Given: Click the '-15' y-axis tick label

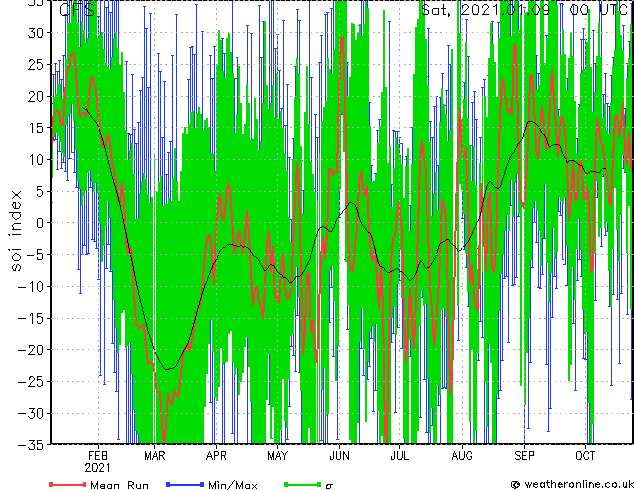Looking at the screenshot, I should click(32, 318).
